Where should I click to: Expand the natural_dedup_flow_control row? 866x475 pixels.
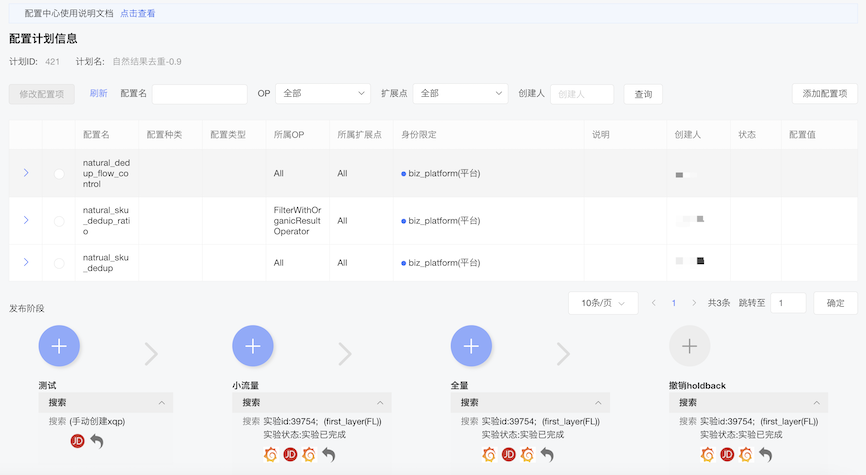[26, 173]
